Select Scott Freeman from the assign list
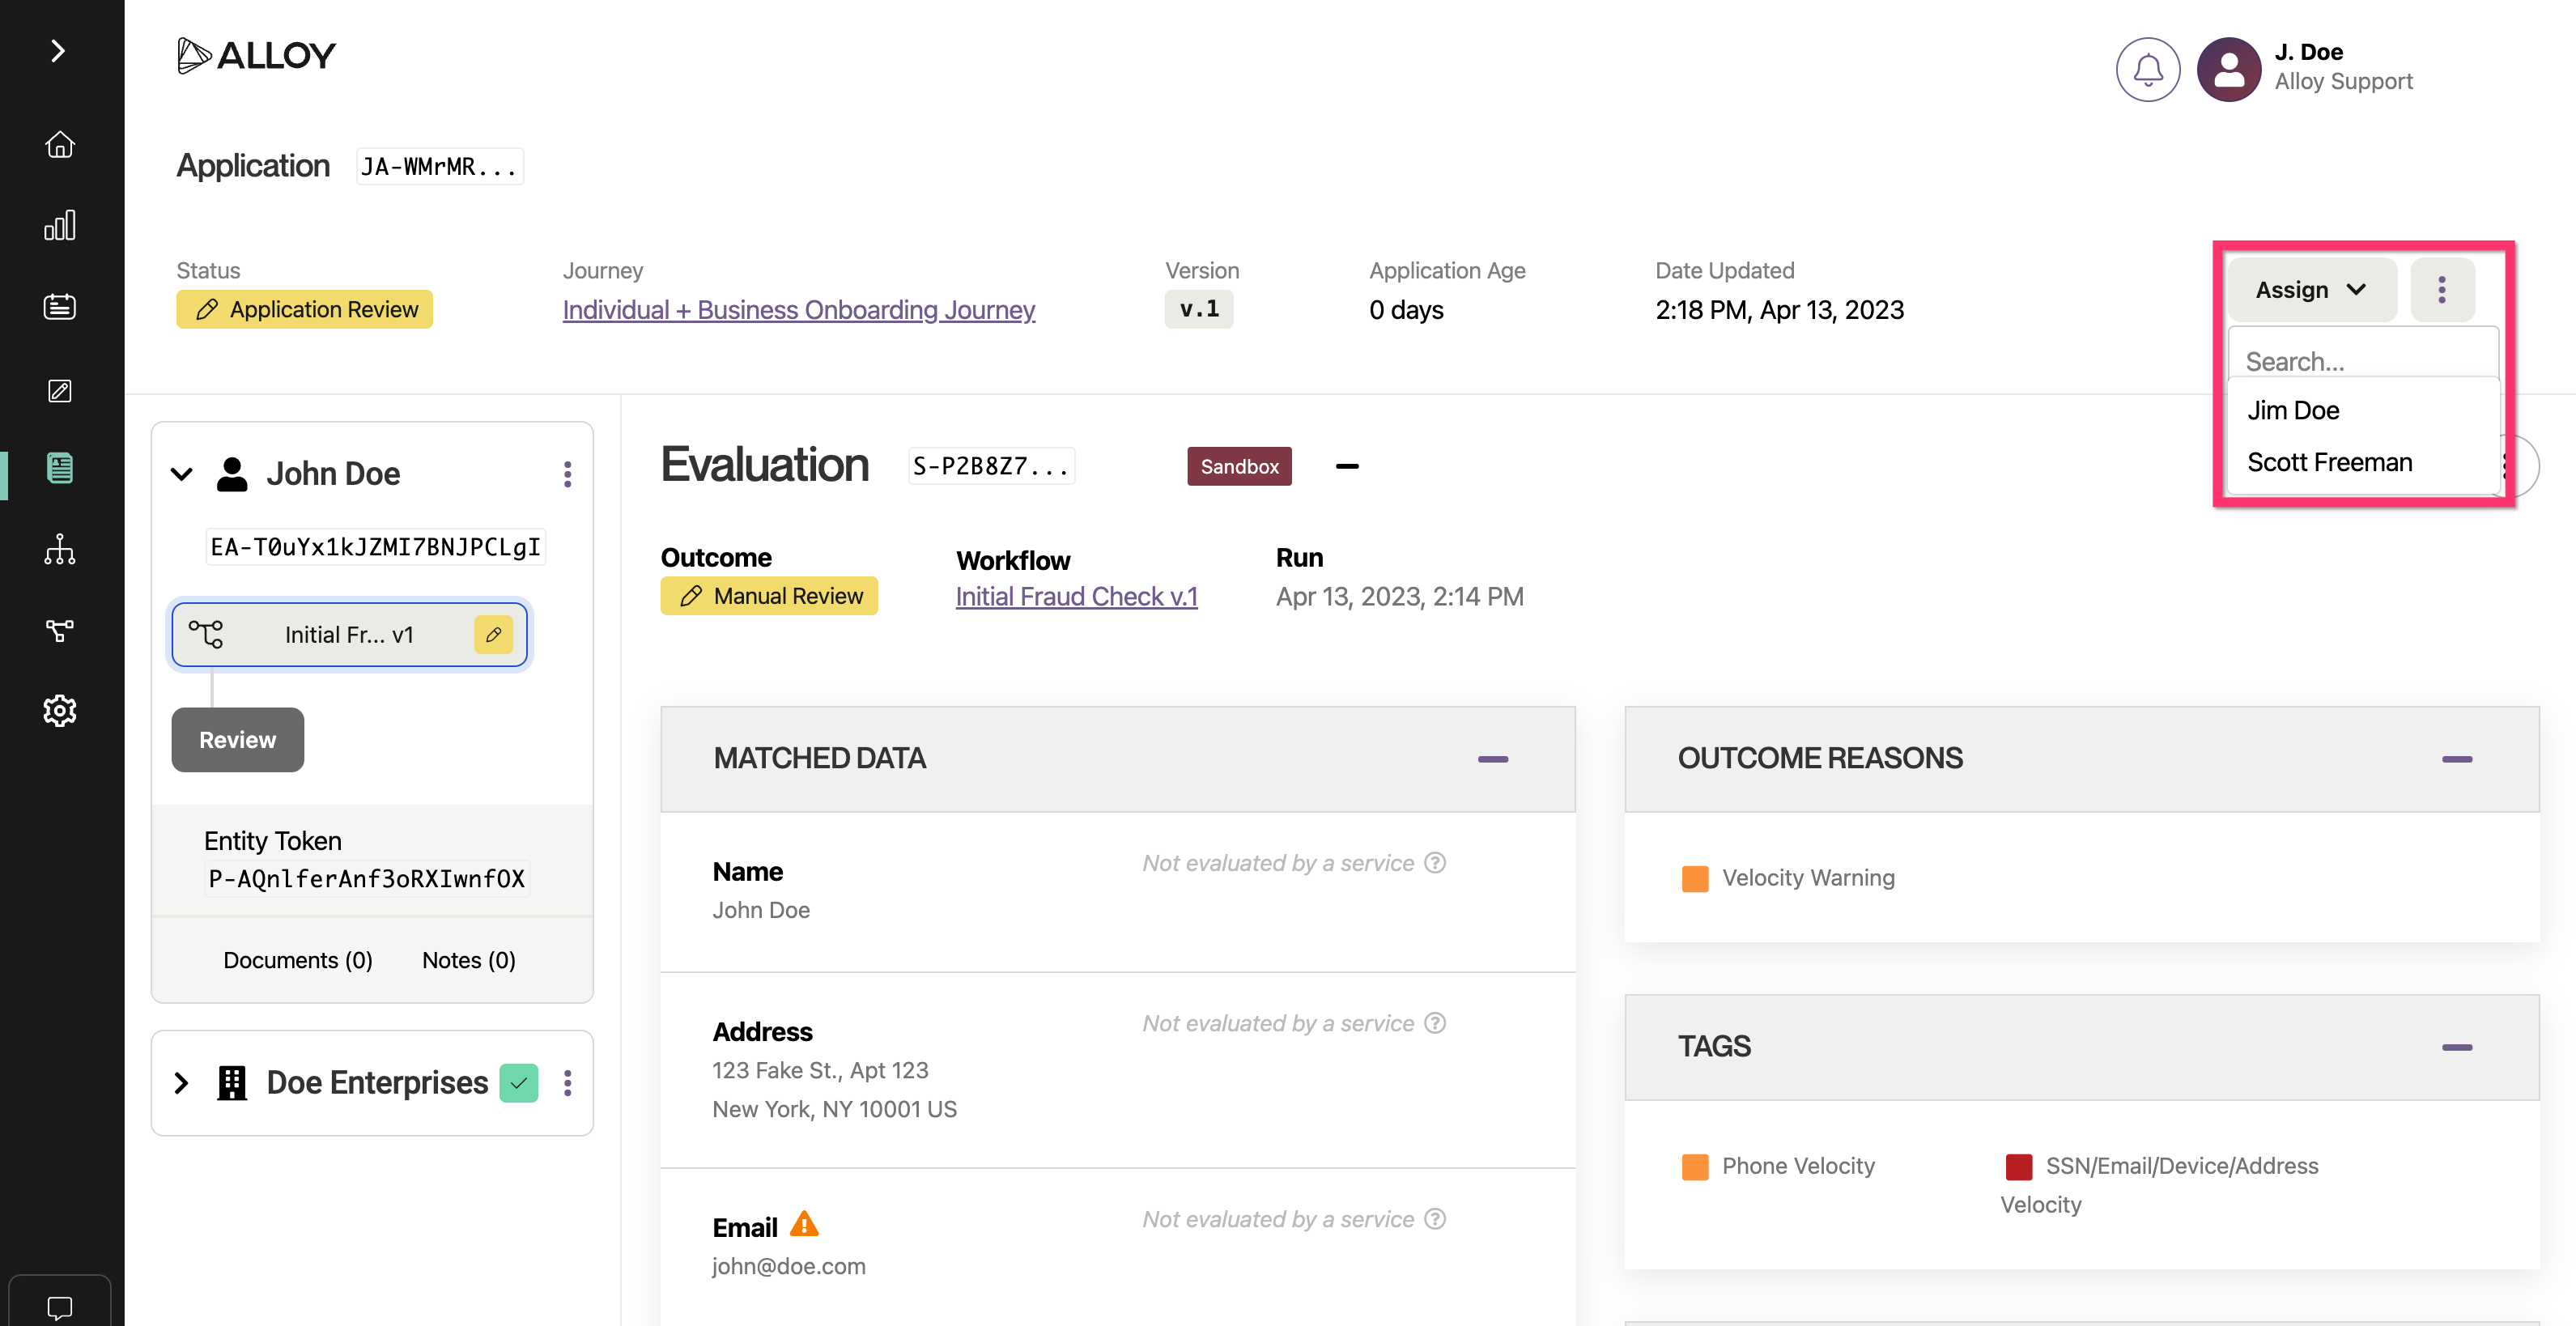Viewport: 2576px width, 1326px height. click(x=2364, y=462)
